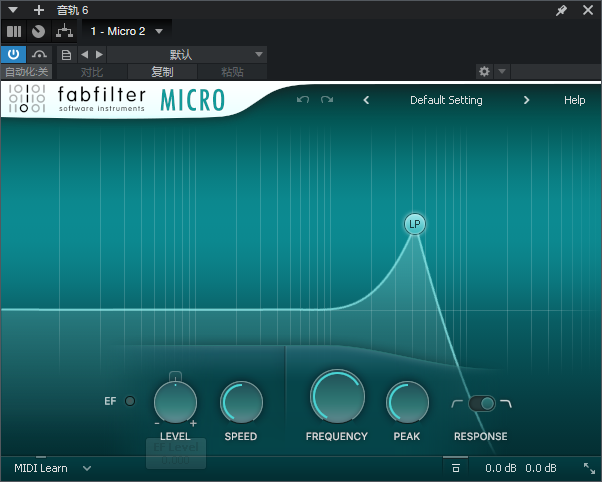Viewport: 602px width, 482px height.
Task: Click the FREQUENCY knob
Action: click(x=337, y=396)
